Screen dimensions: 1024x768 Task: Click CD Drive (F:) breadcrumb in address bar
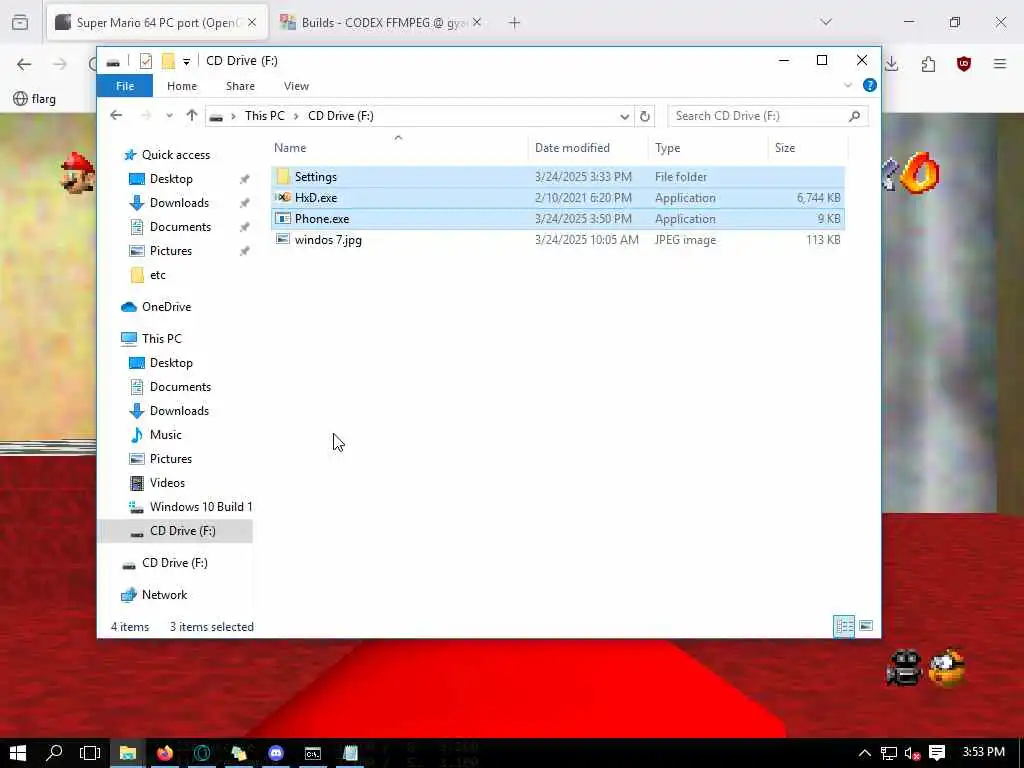pyautogui.click(x=340, y=116)
